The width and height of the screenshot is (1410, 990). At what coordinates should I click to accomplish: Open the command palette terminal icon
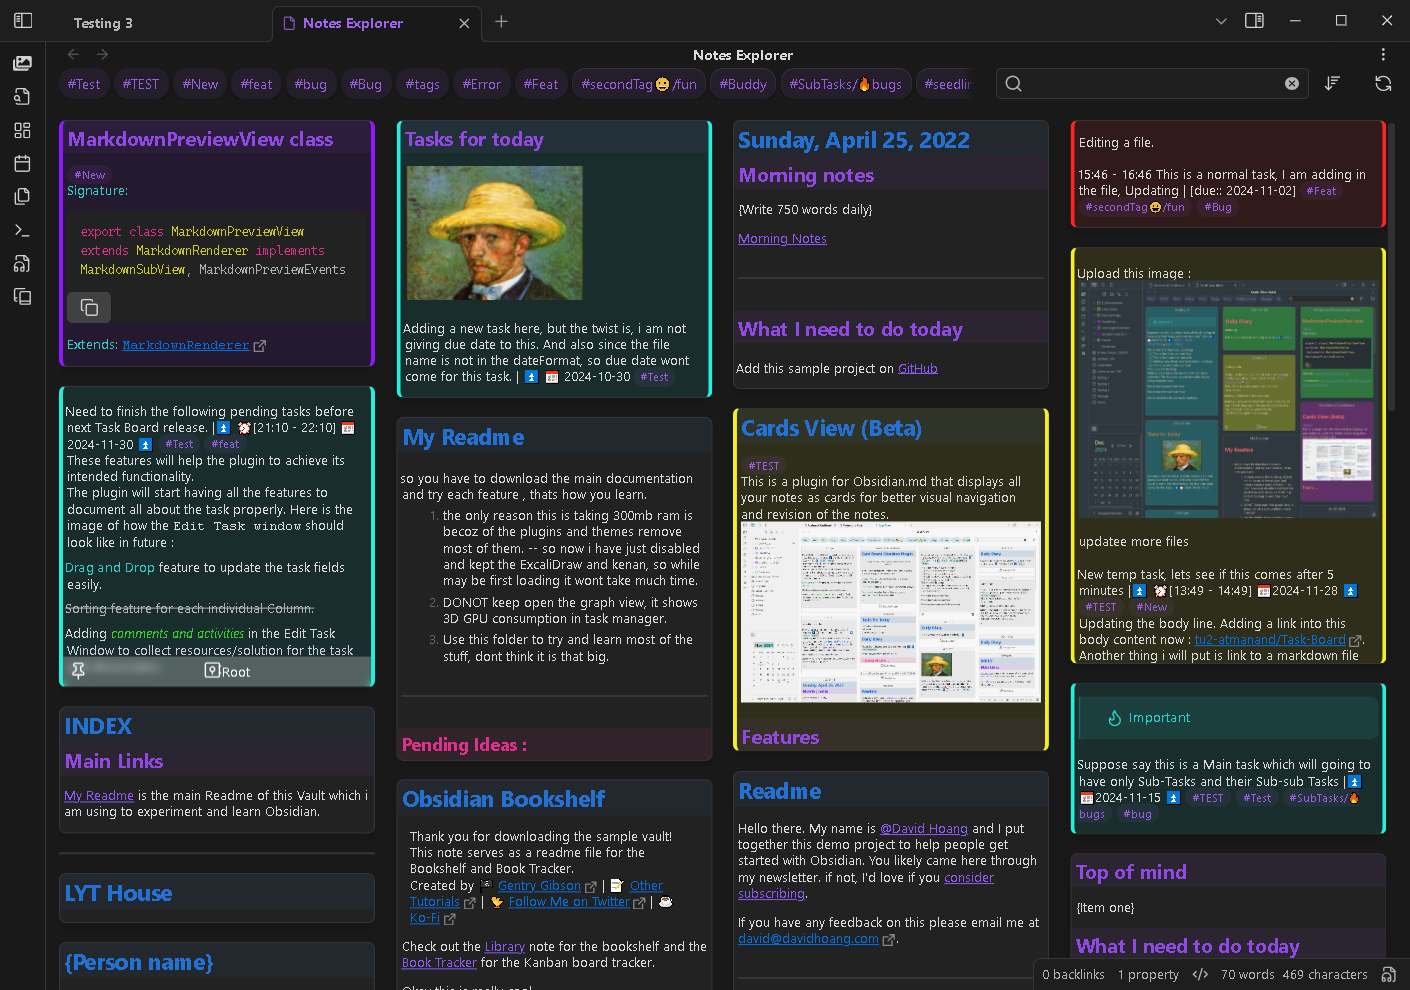[x=22, y=230]
